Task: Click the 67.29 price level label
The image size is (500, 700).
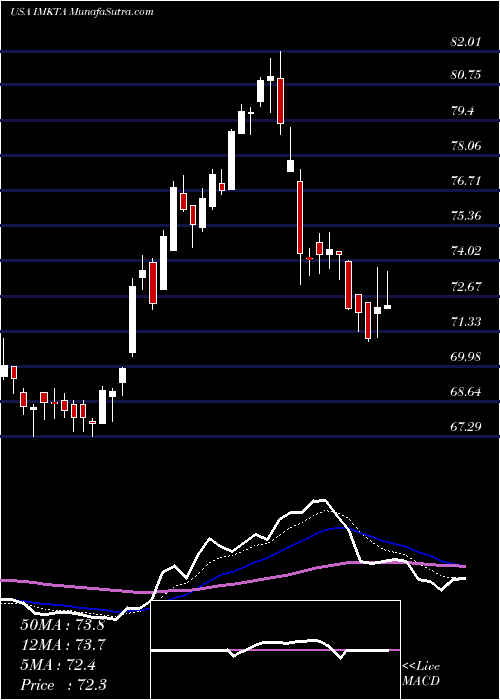Action: click(466, 427)
